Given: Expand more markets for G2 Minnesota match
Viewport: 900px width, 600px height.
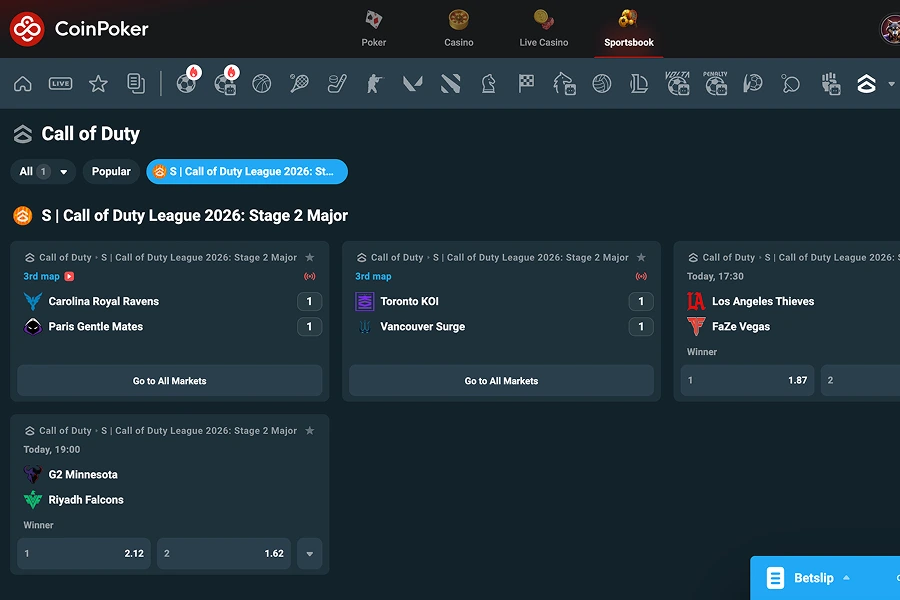Looking at the screenshot, I should [310, 554].
